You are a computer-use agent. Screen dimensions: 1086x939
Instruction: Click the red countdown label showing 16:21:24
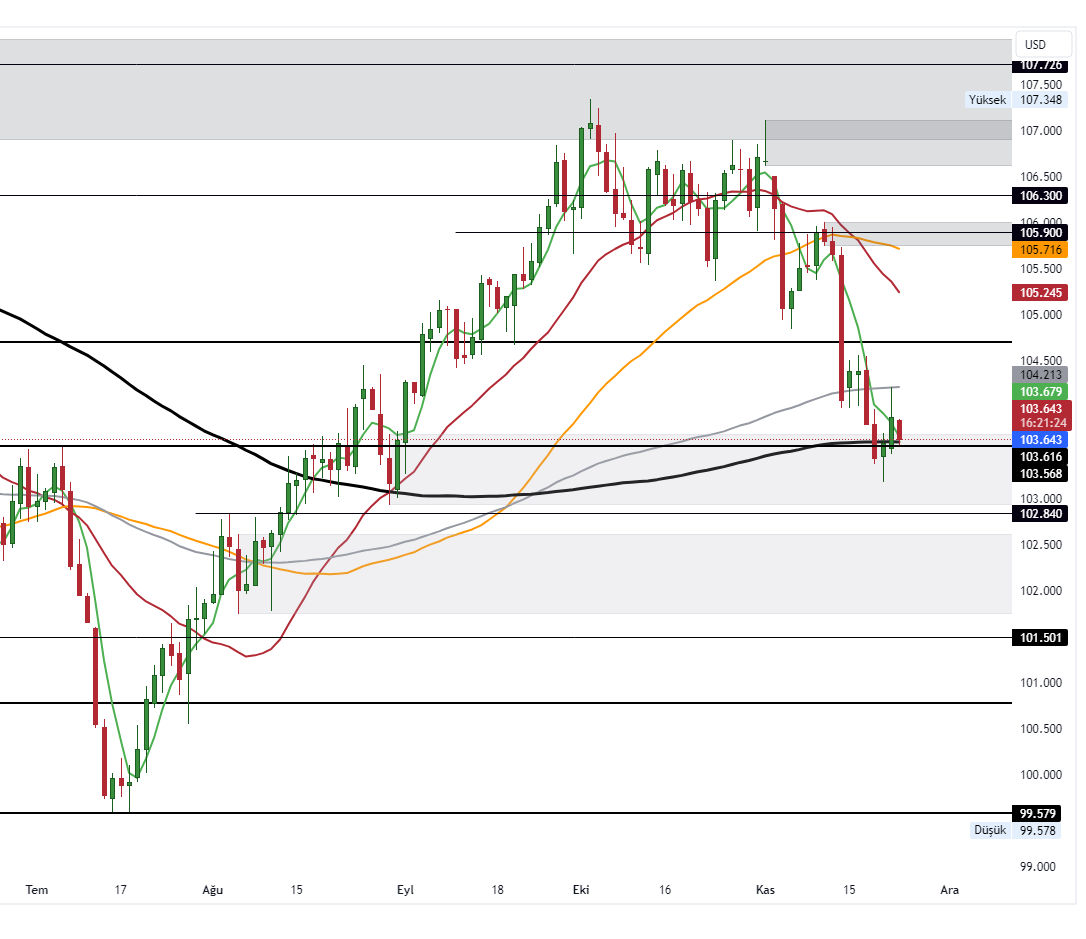click(x=1040, y=422)
